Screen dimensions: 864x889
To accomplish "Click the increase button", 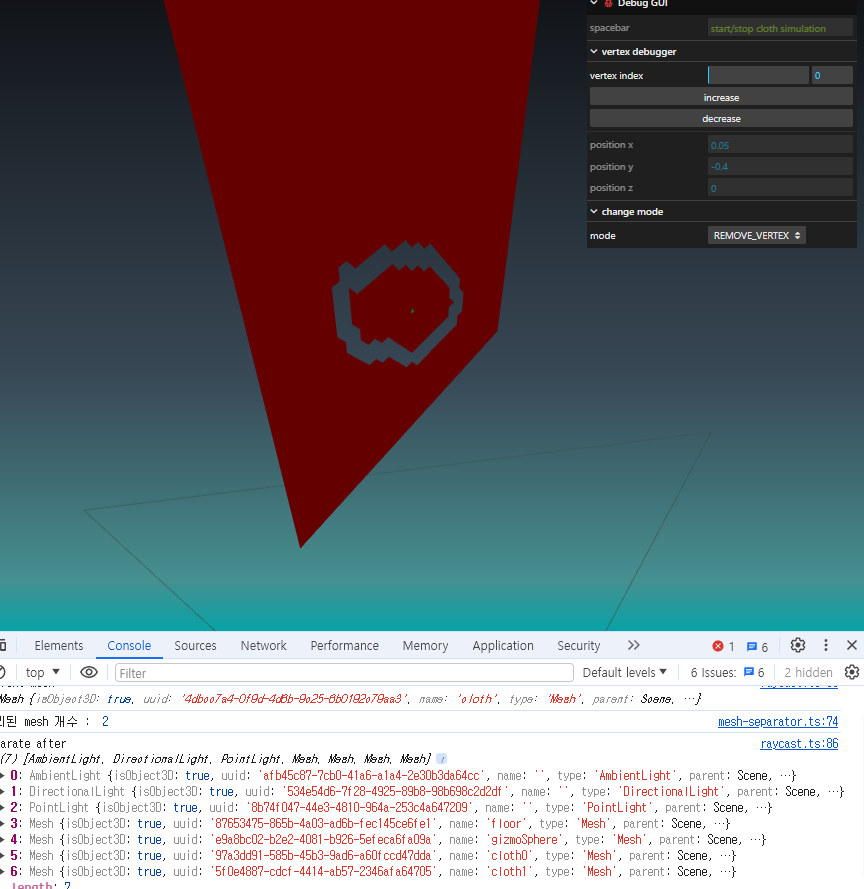I will pos(721,97).
